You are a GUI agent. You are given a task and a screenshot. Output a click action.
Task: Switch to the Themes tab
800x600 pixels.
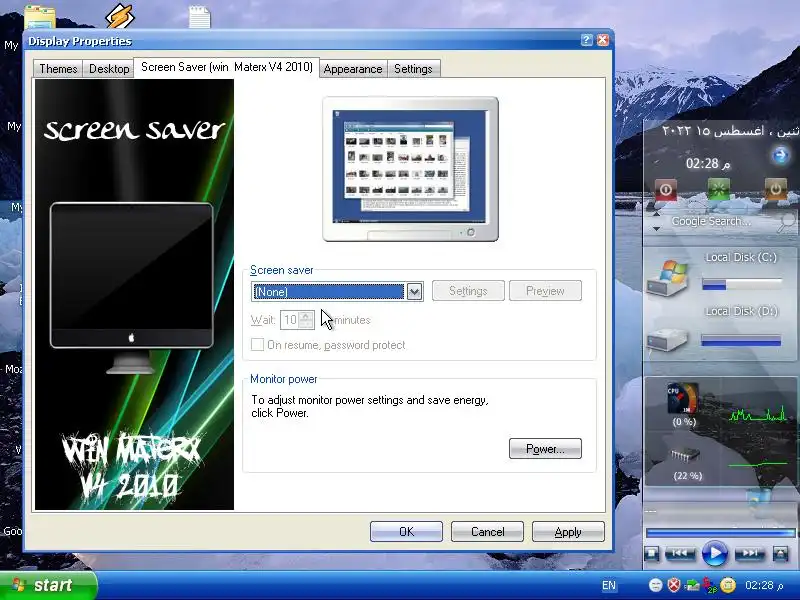[58, 68]
